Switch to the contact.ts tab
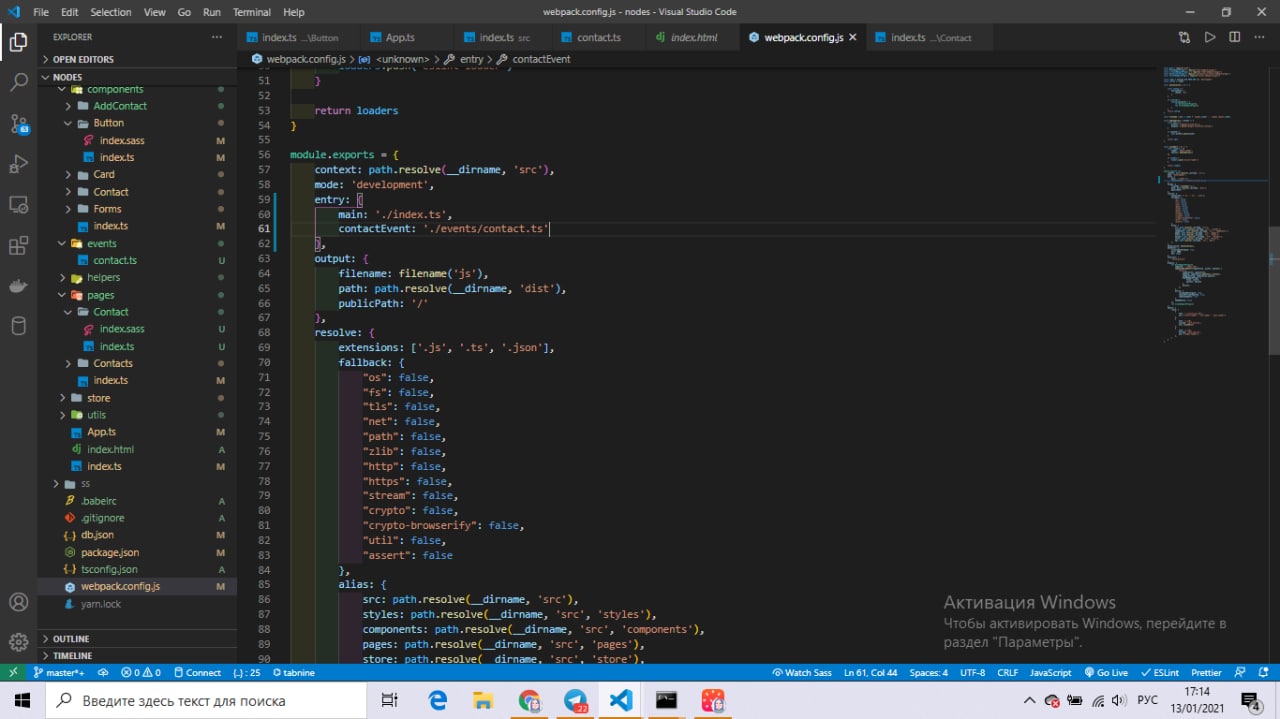Image resolution: width=1280 pixels, height=719 pixels. [599, 37]
